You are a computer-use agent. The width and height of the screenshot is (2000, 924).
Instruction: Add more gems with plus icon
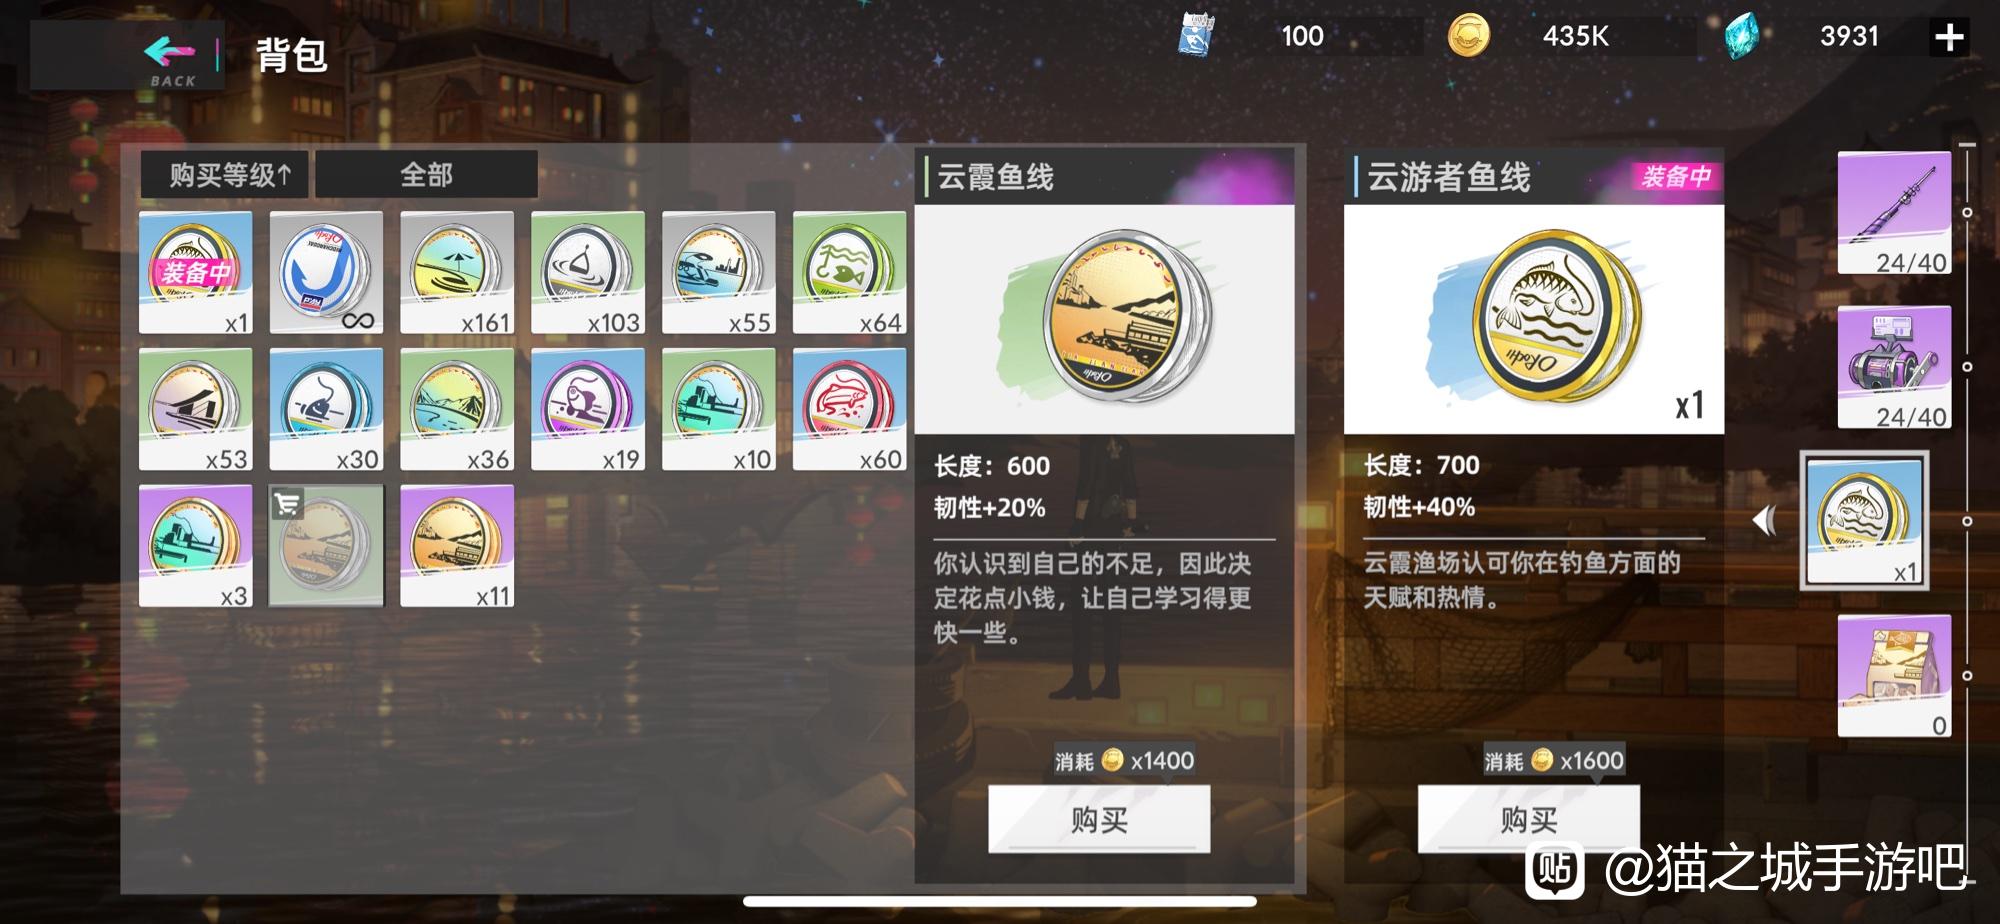click(1948, 37)
